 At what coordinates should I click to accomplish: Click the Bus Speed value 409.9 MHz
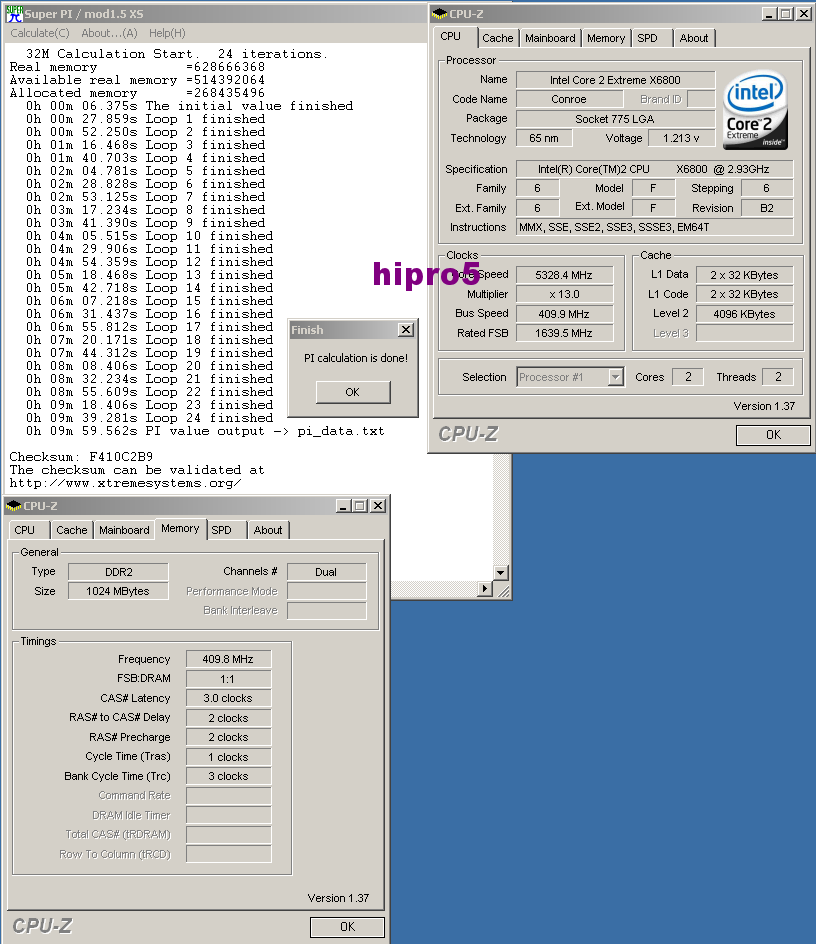564,314
